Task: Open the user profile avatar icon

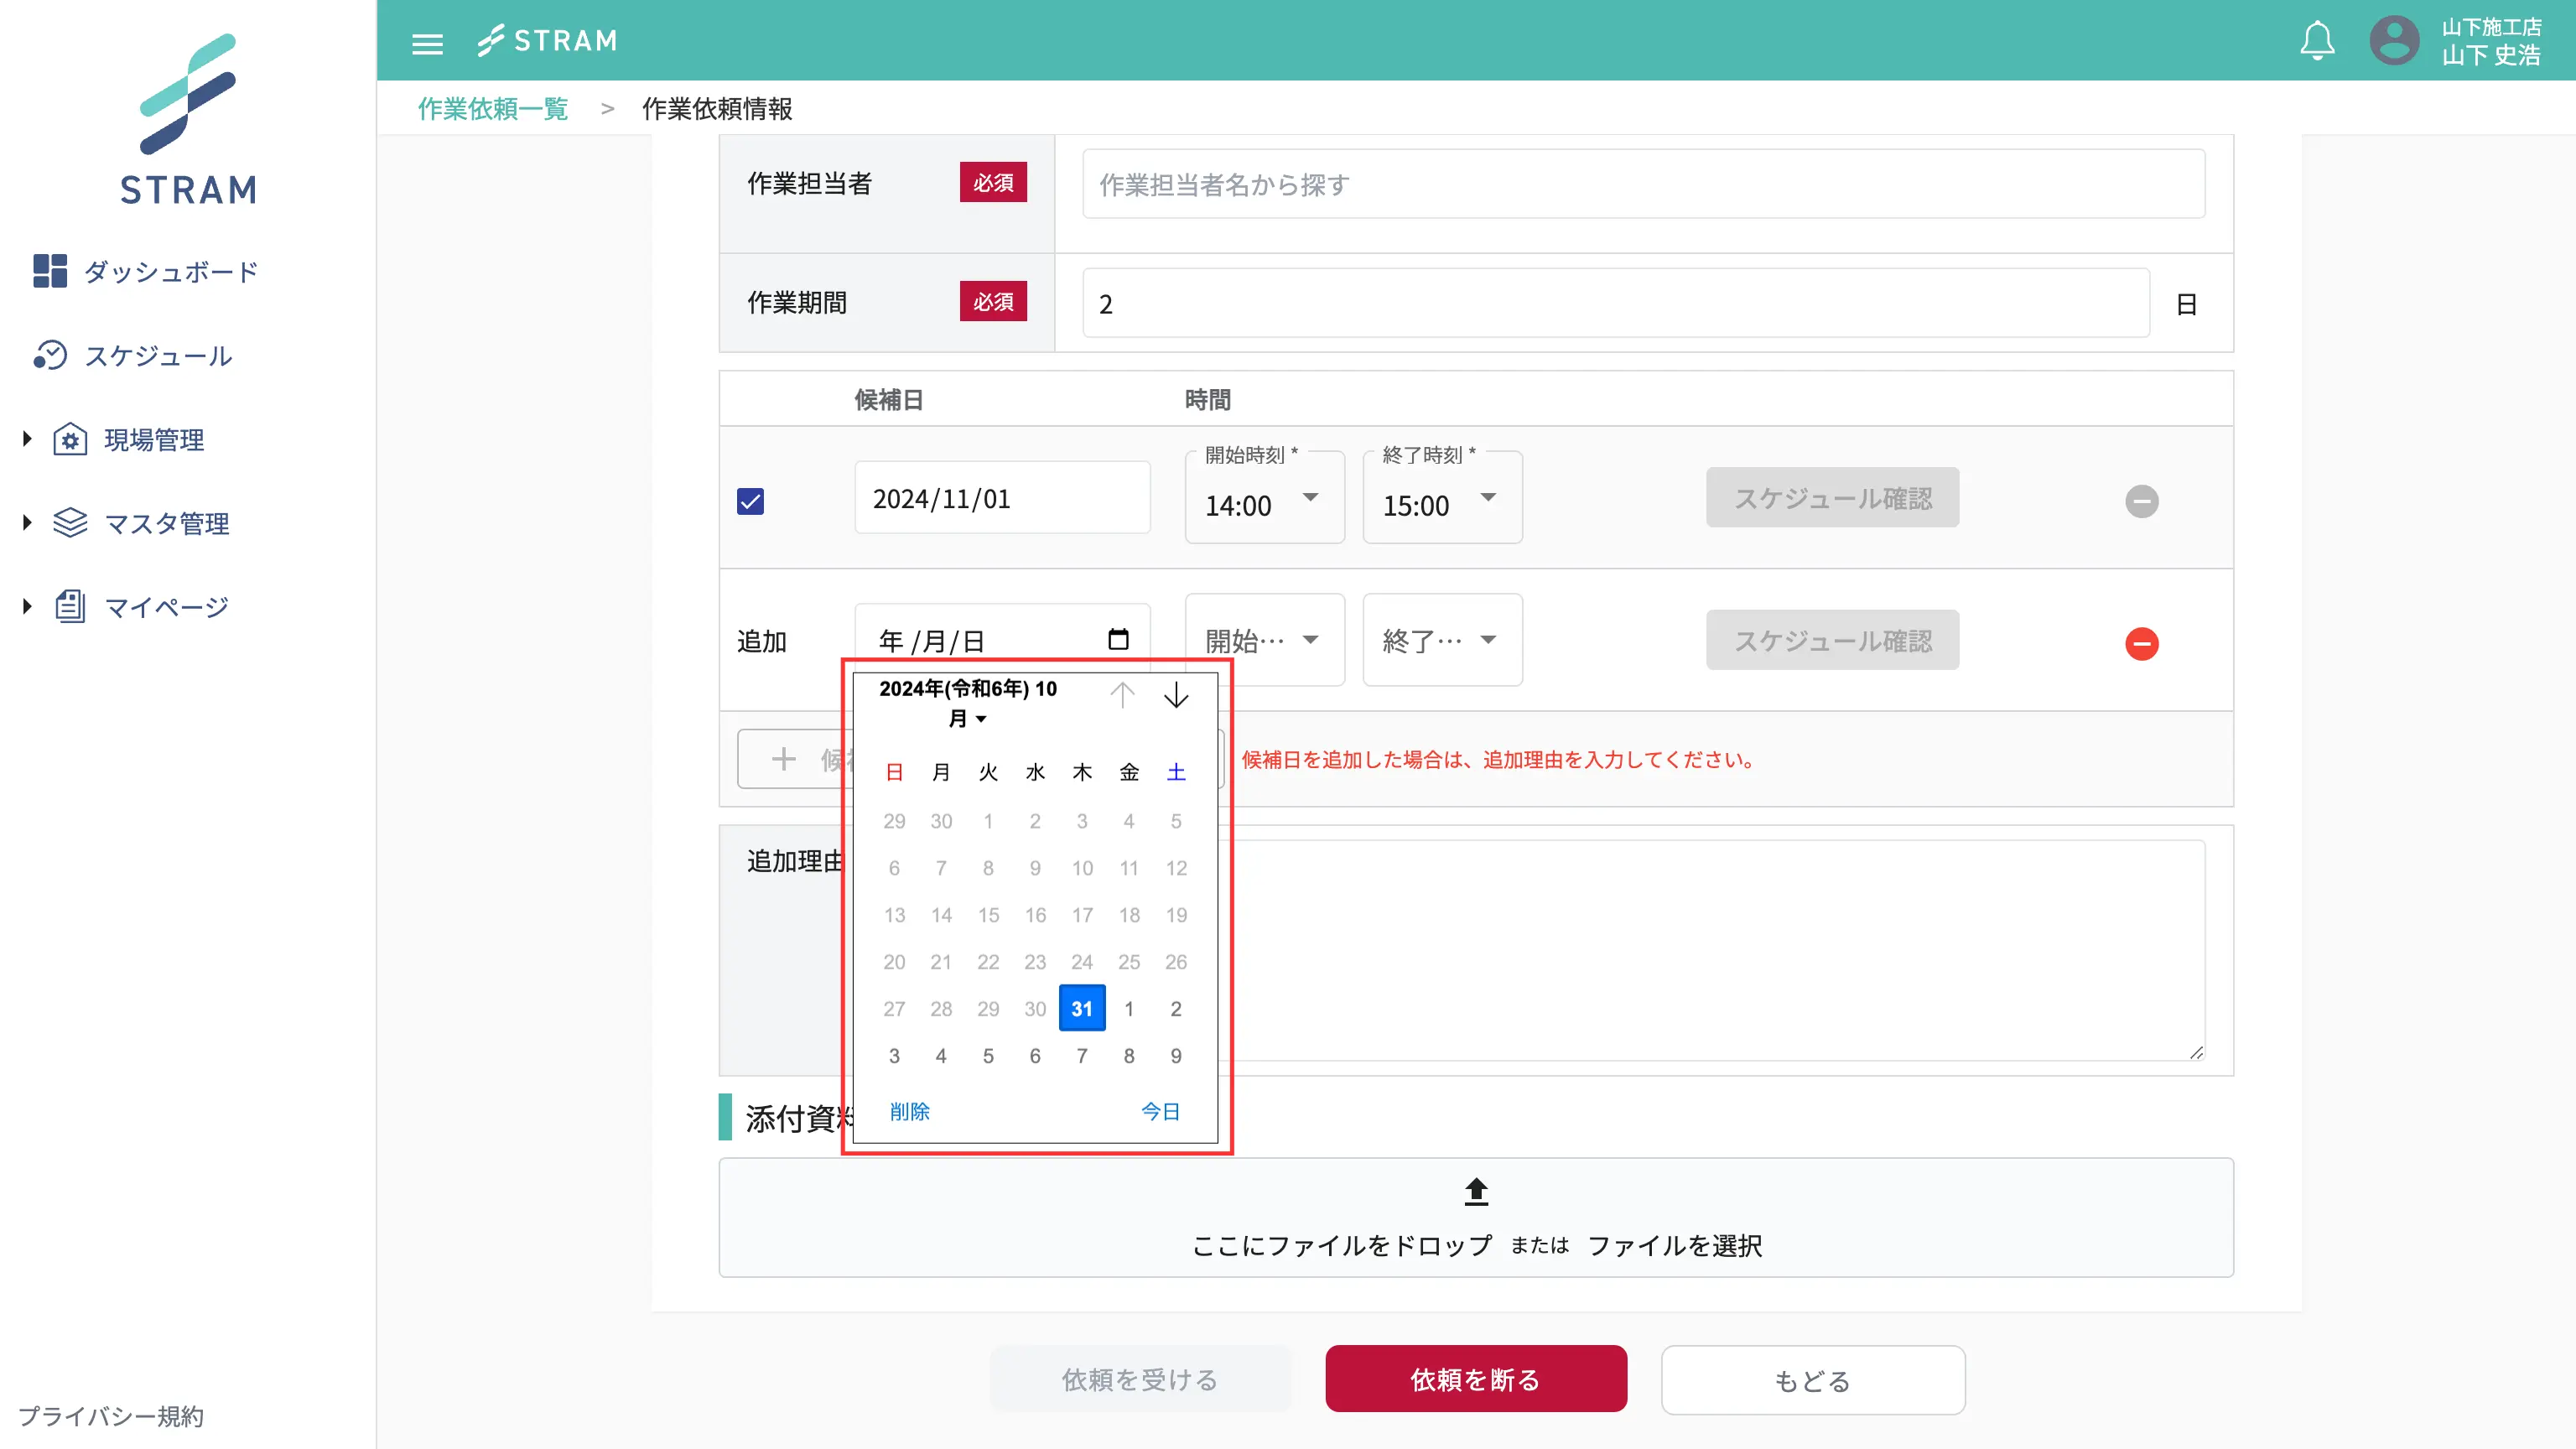Action: pyautogui.click(x=2394, y=41)
